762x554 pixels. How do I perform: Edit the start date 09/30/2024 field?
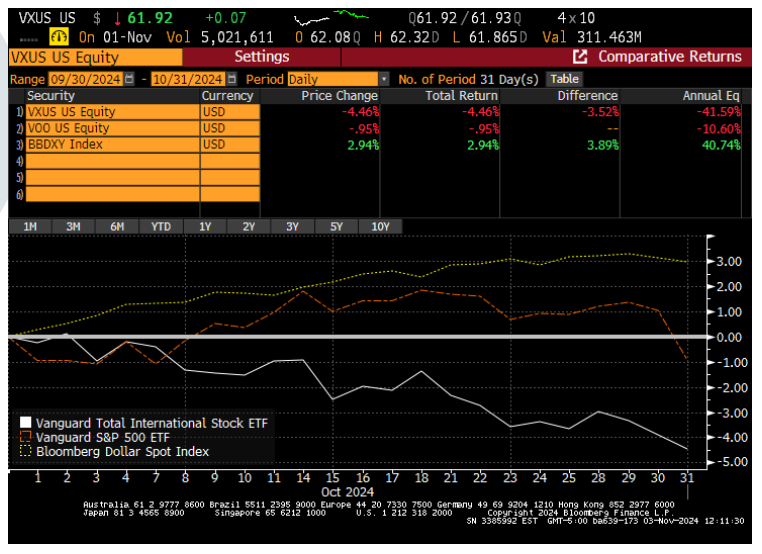point(86,79)
